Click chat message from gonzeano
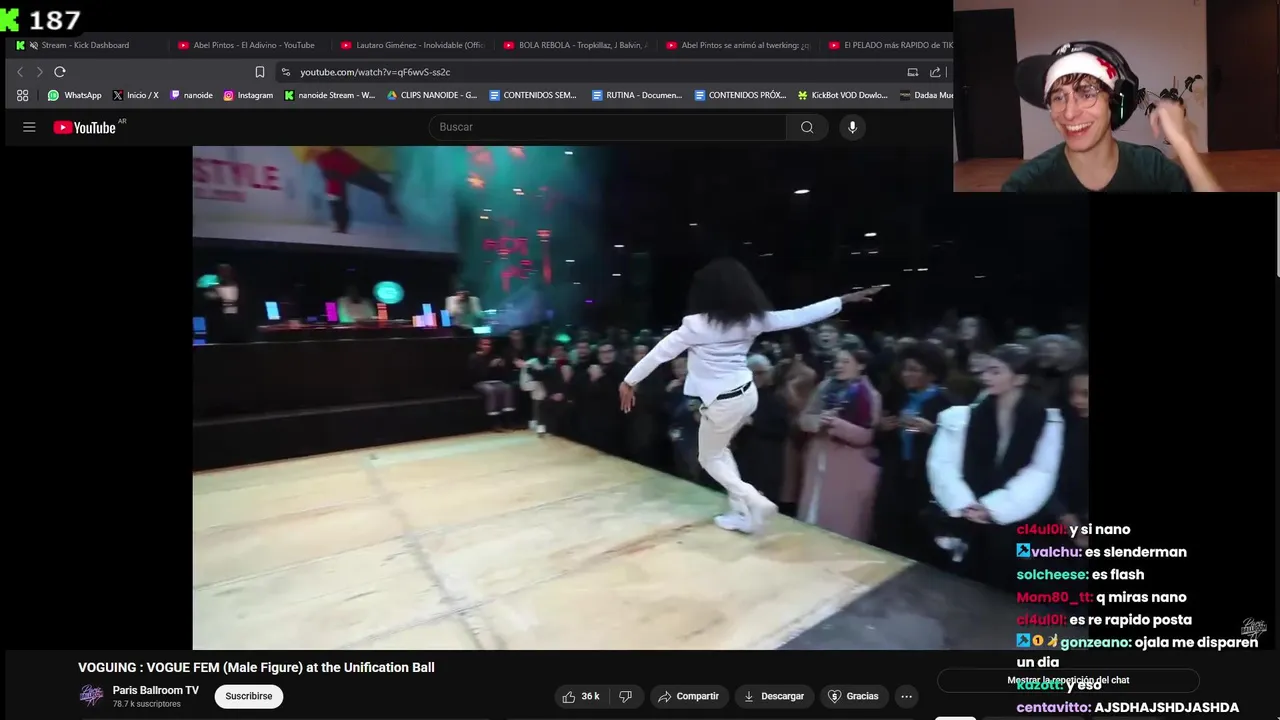The image size is (1280, 720). (x=1137, y=651)
